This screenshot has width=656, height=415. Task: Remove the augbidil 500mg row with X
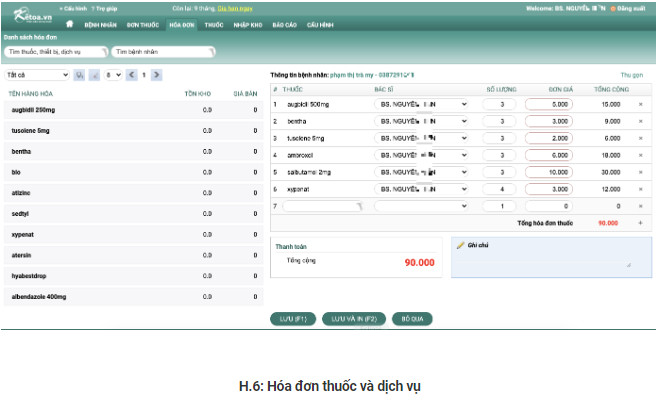(x=640, y=104)
